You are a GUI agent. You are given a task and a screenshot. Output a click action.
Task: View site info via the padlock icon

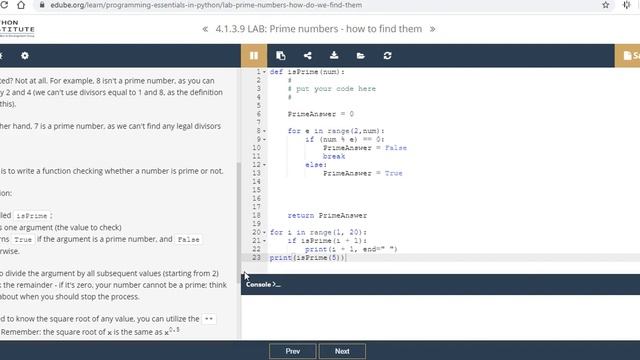pos(42,5)
